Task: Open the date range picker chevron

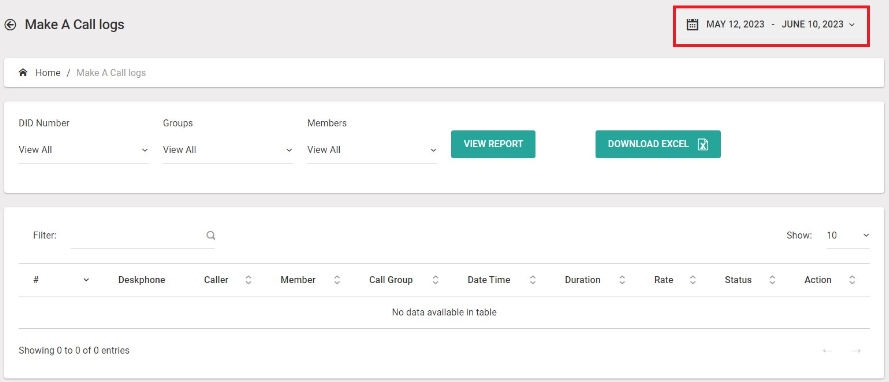Action: coord(852,25)
